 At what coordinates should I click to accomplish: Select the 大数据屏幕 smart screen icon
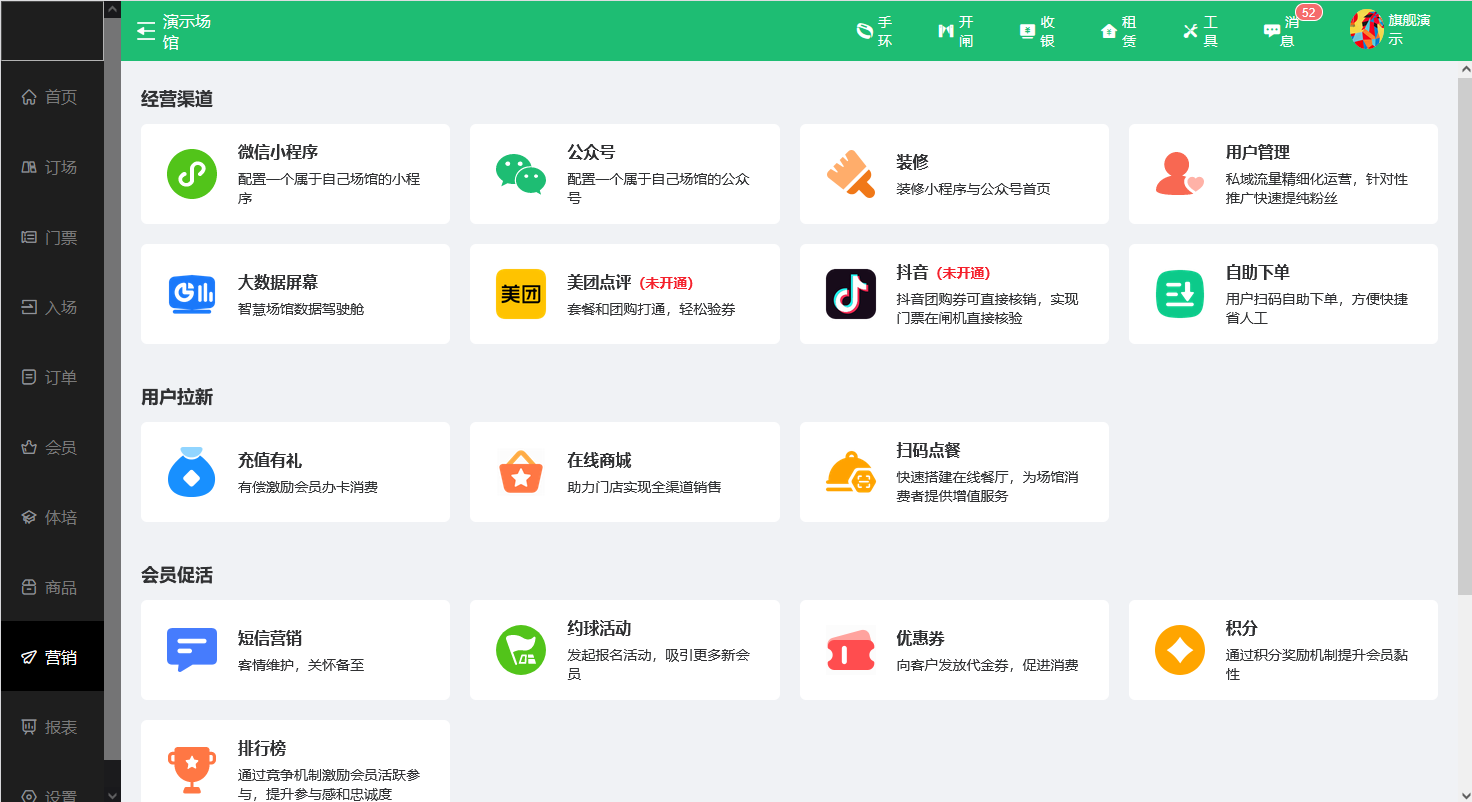[192, 293]
